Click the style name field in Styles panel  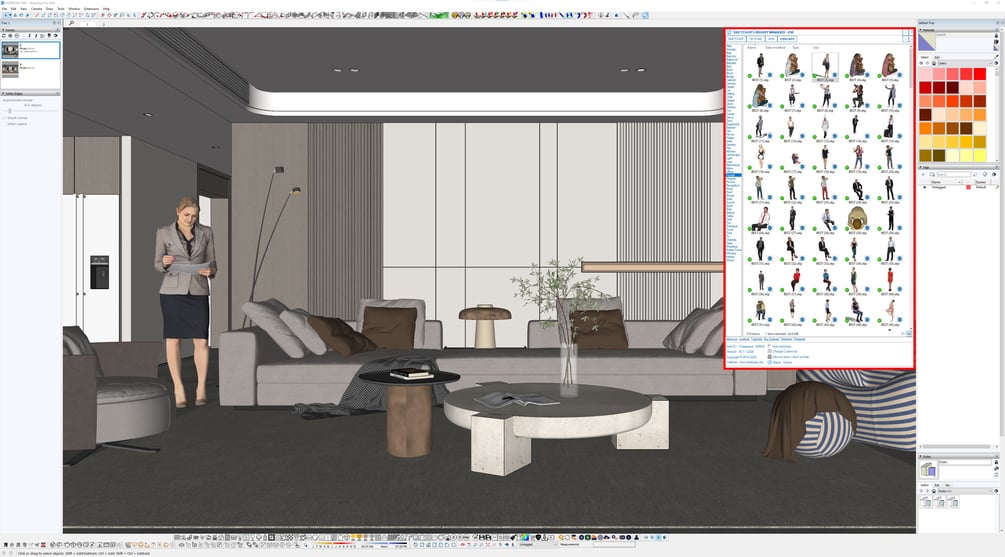click(x=965, y=462)
